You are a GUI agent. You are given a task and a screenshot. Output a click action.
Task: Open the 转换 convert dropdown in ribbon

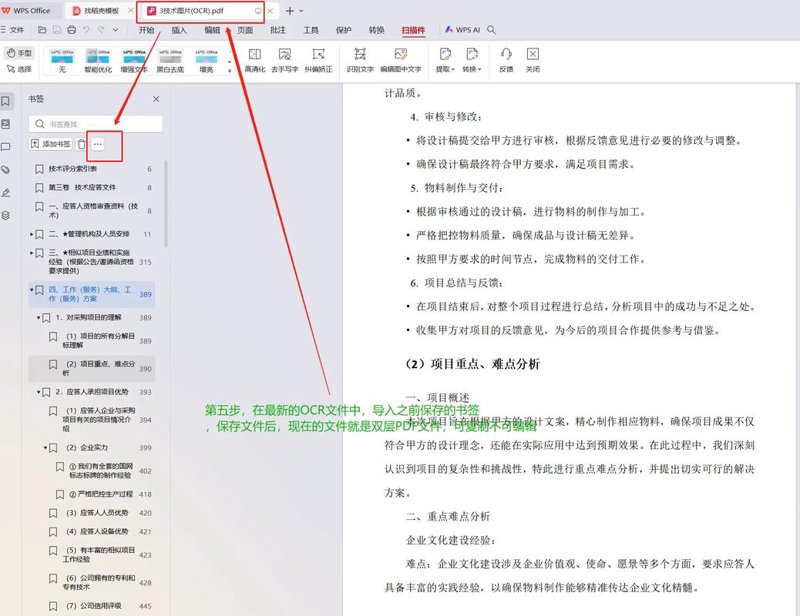pyautogui.click(x=472, y=60)
